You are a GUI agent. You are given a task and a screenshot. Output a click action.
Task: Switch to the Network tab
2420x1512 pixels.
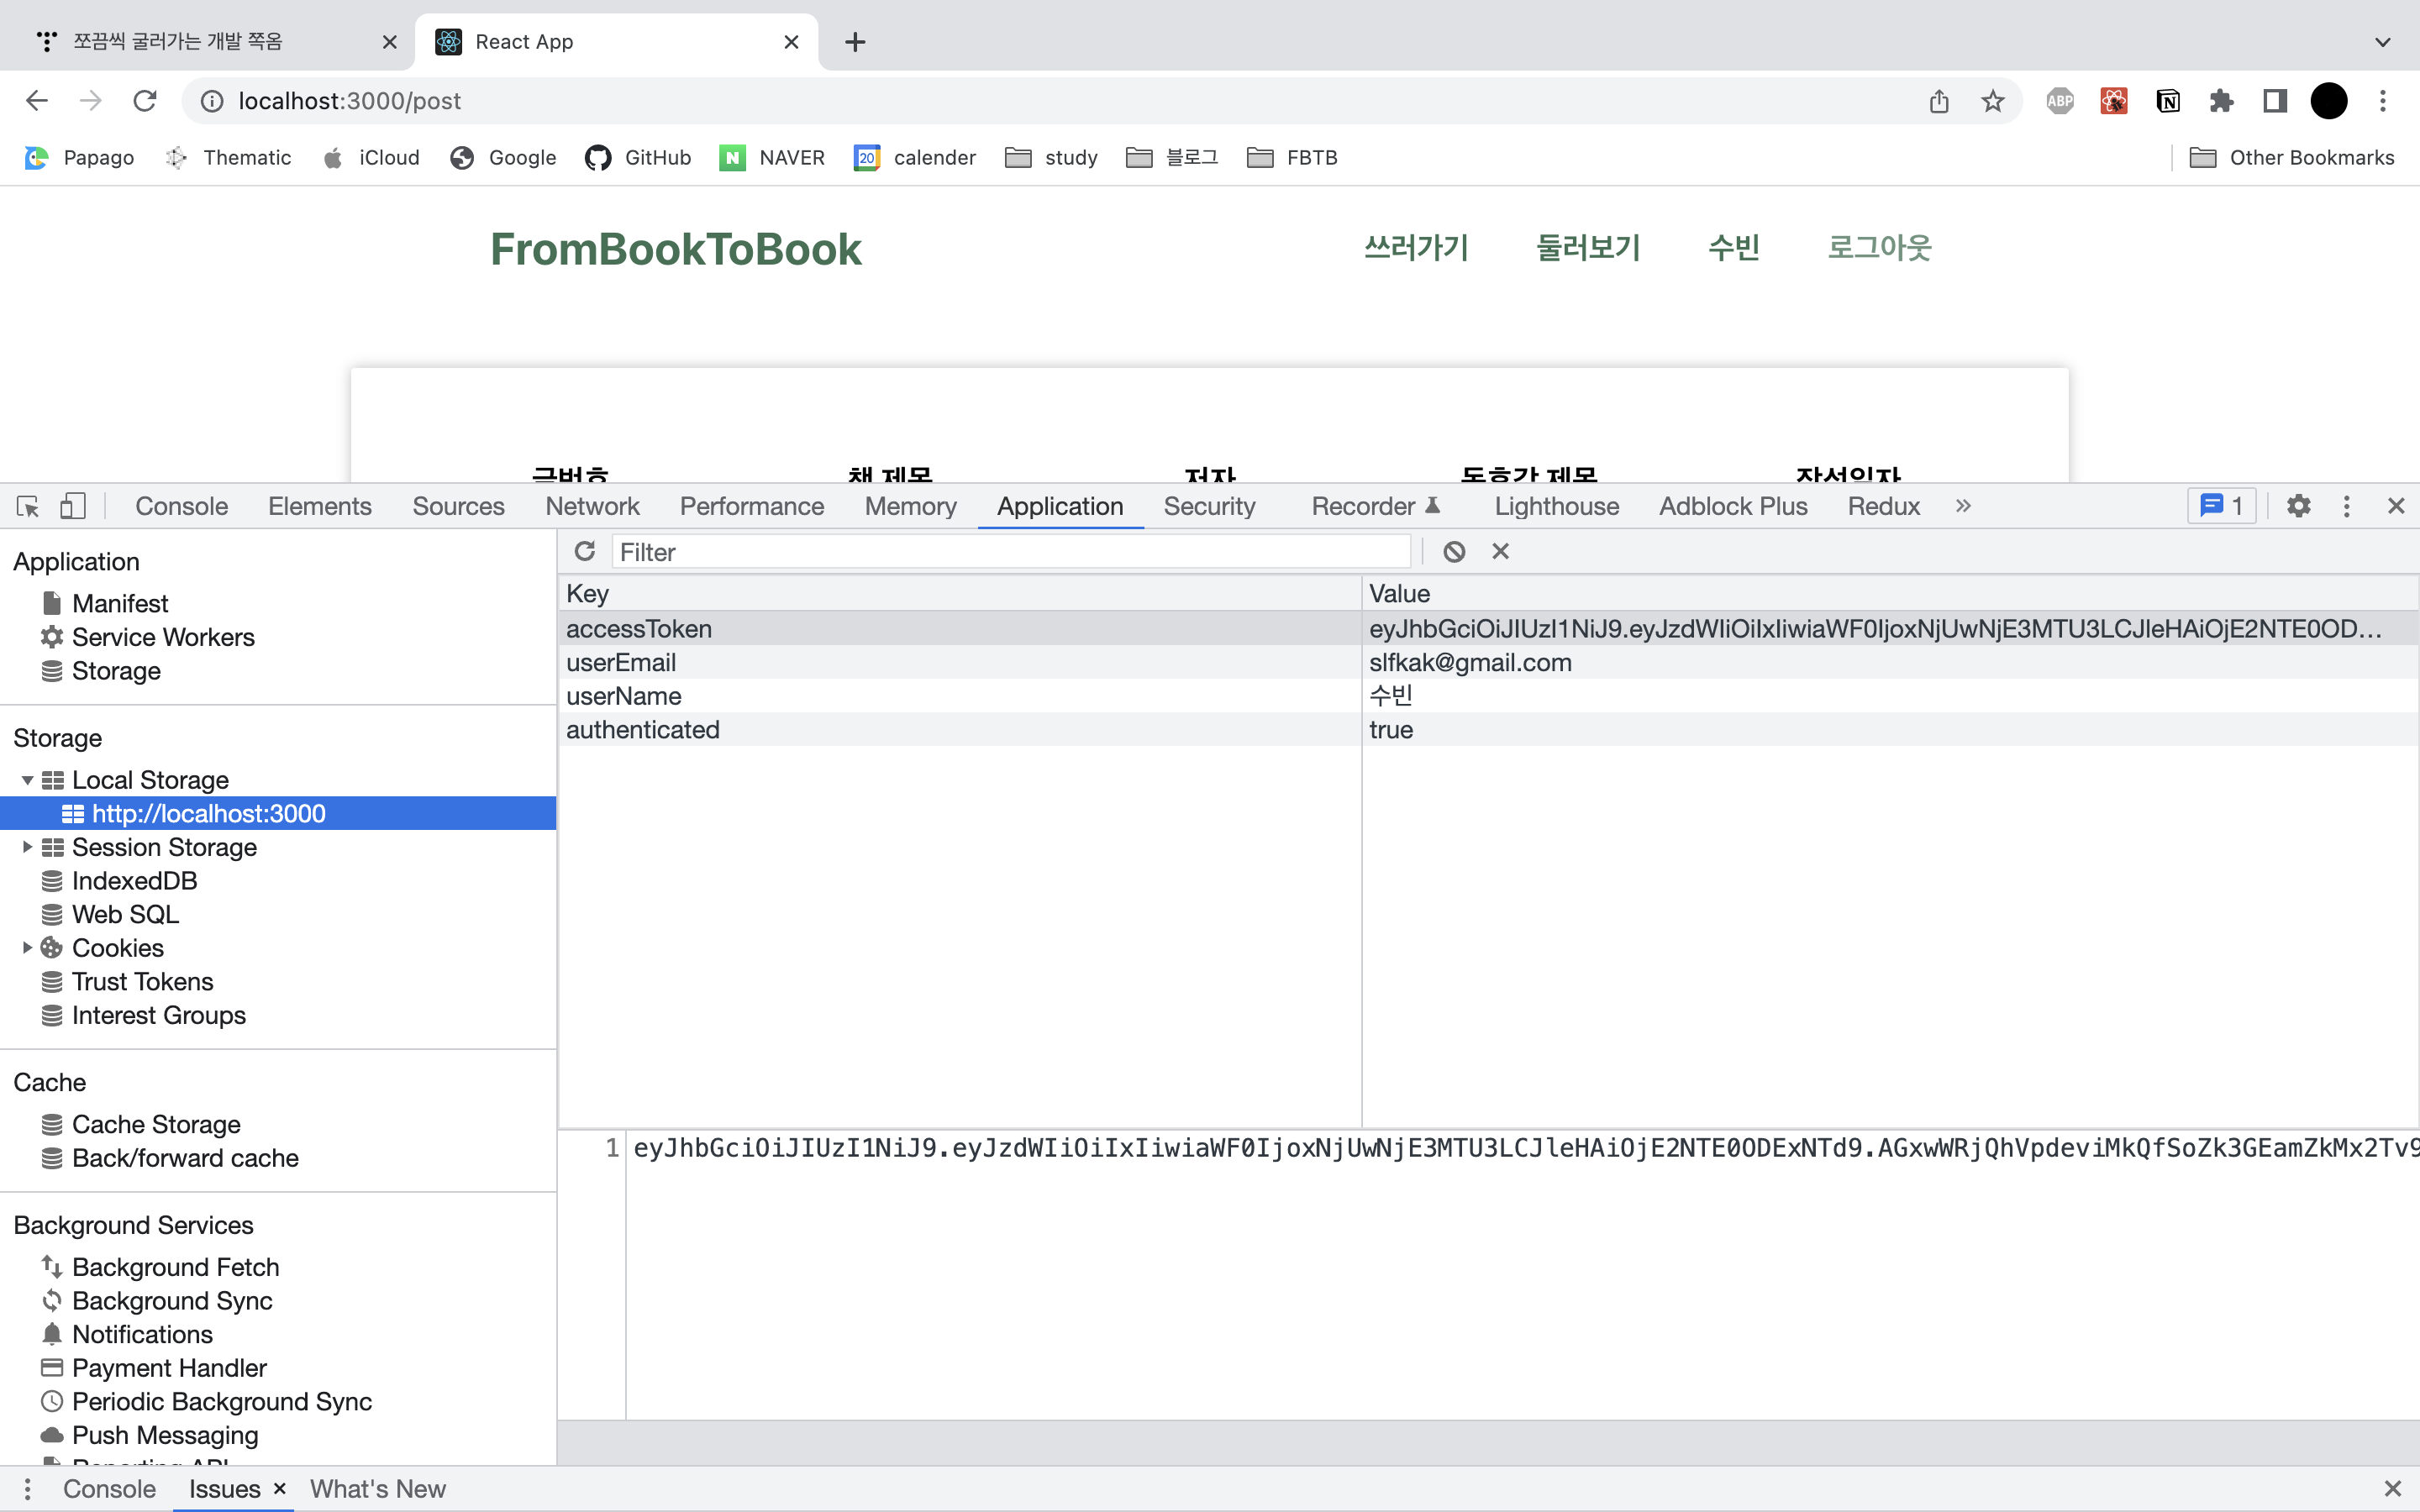[x=592, y=506]
